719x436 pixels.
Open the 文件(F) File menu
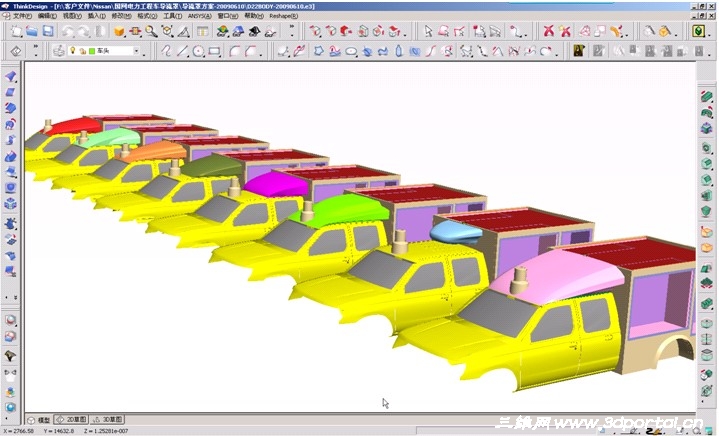pyautogui.click(x=22, y=16)
